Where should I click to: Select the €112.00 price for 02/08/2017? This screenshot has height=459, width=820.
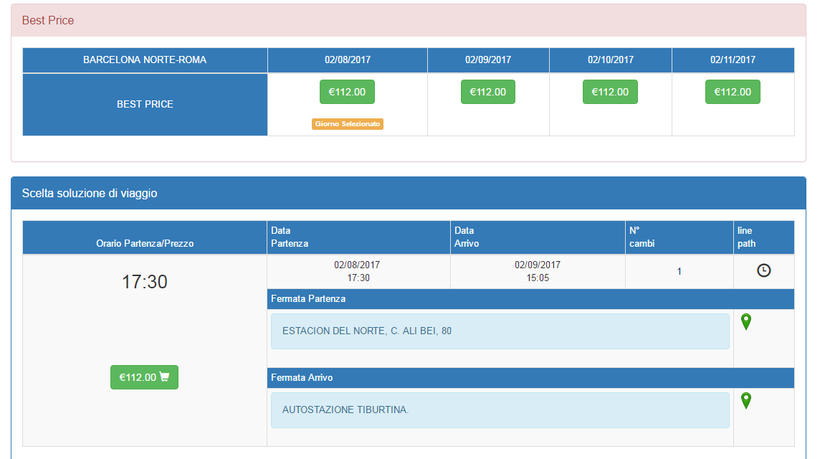pos(347,92)
